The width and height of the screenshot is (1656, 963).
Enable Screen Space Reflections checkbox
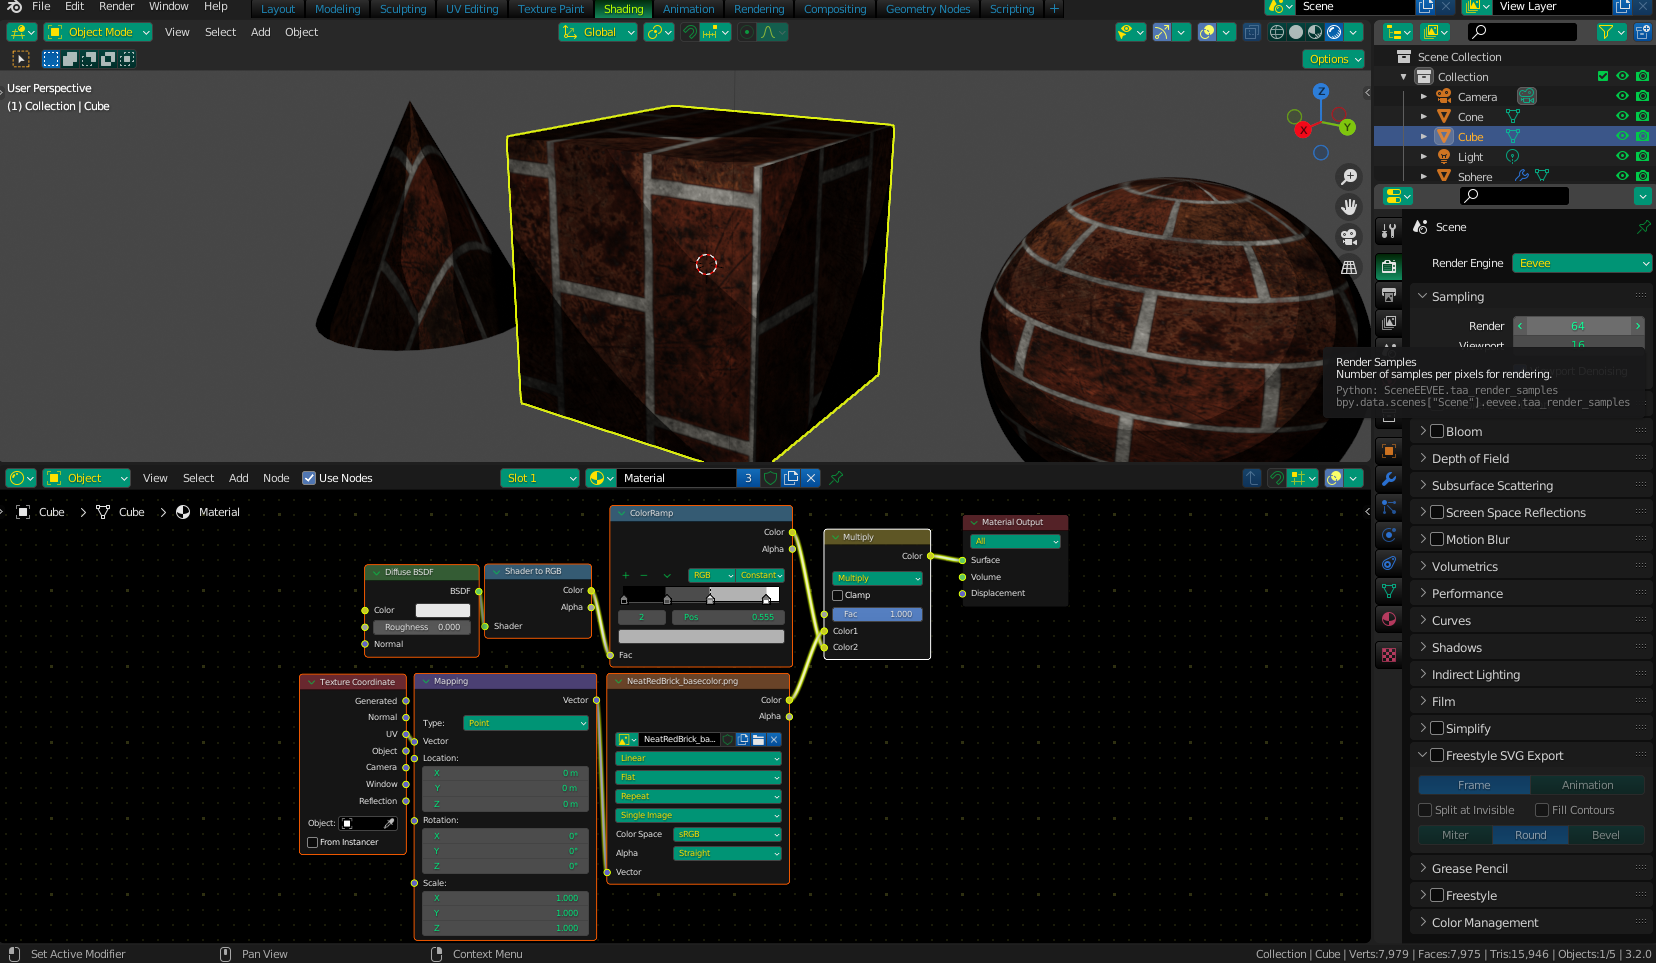[x=1437, y=513]
